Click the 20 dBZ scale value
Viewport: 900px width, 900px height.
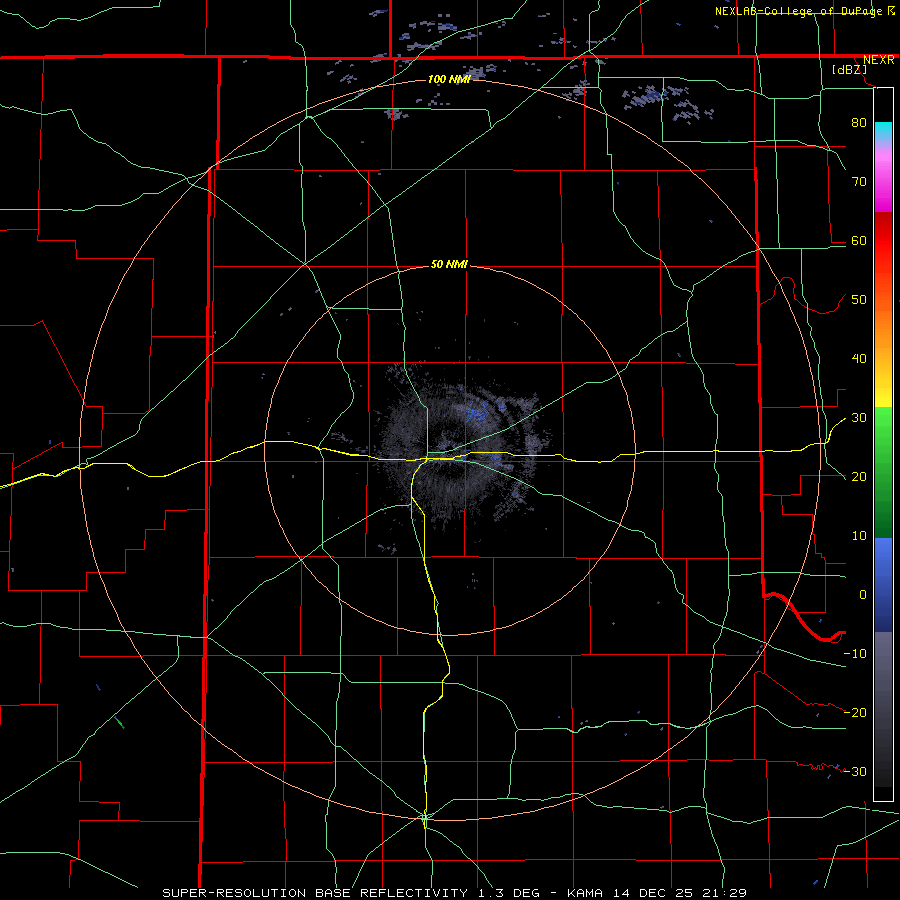tap(859, 477)
